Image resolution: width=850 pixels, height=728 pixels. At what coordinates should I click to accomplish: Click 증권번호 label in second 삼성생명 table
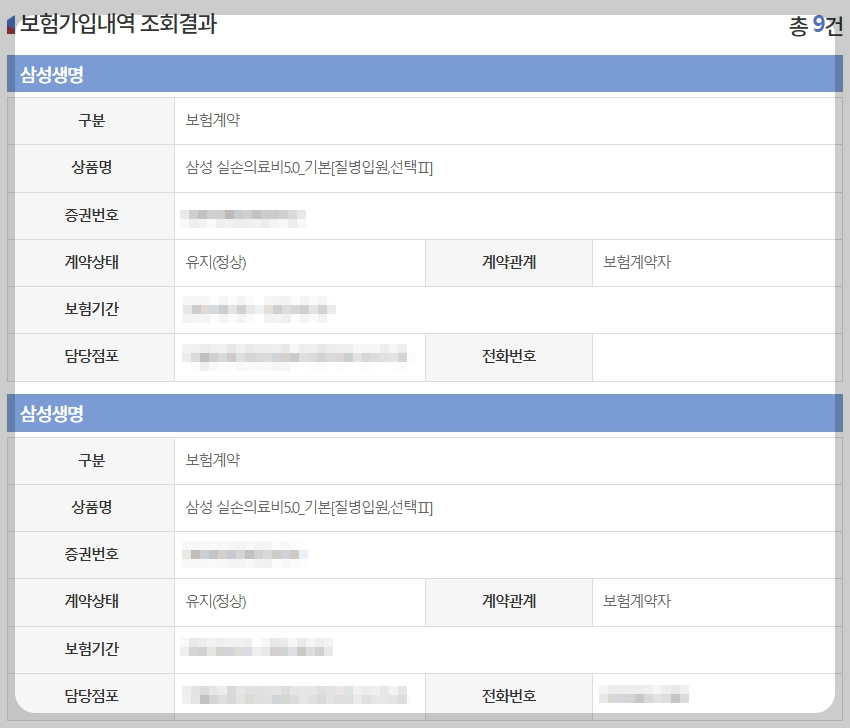point(92,554)
